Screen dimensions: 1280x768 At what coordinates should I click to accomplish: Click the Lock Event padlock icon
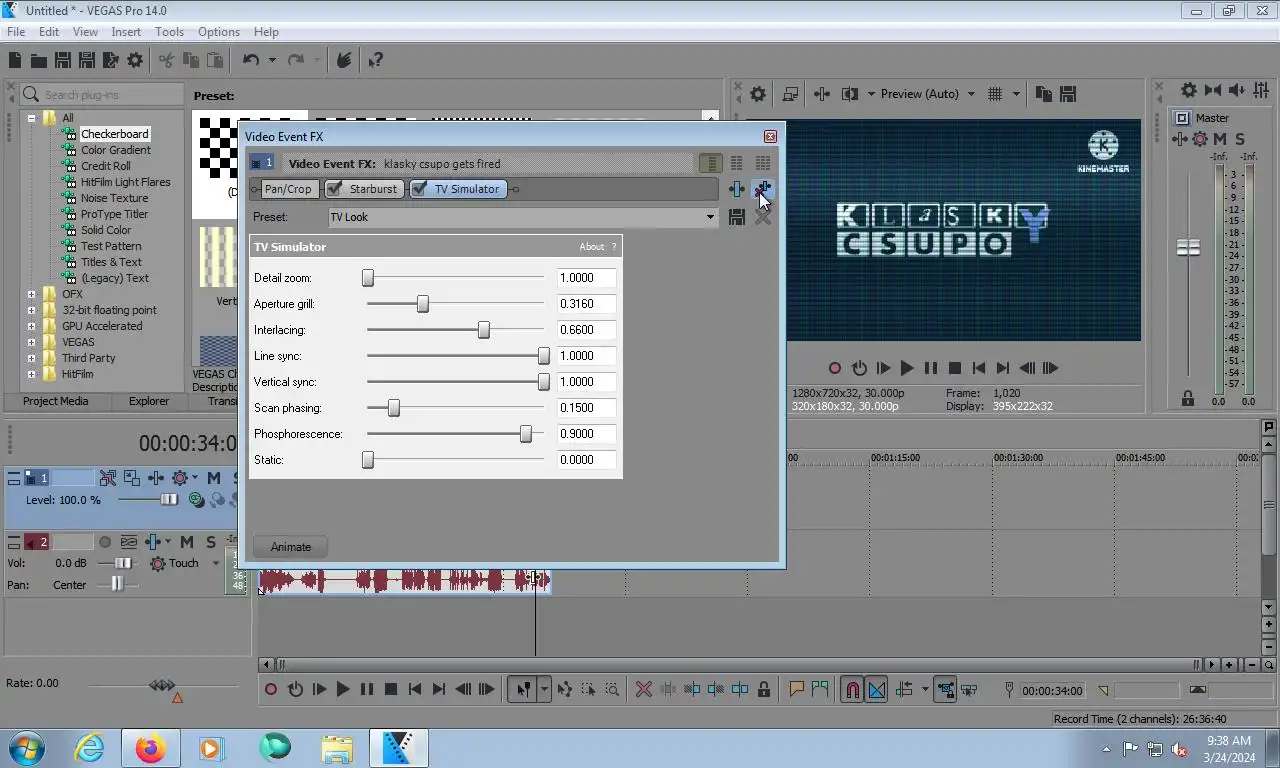[x=764, y=689]
